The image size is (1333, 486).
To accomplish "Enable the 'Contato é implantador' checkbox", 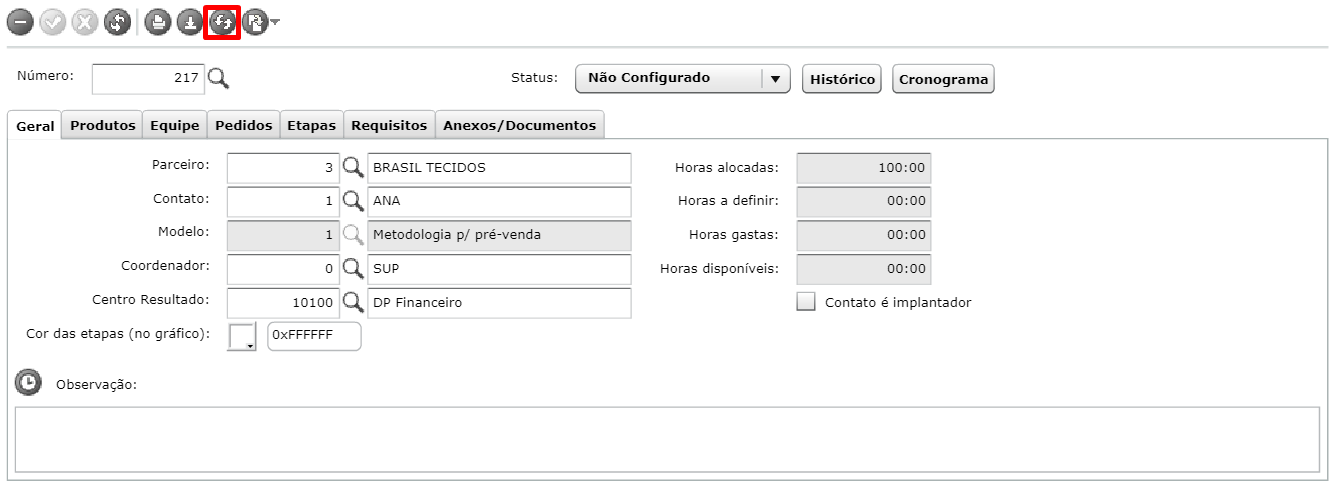I will point(806,302).
